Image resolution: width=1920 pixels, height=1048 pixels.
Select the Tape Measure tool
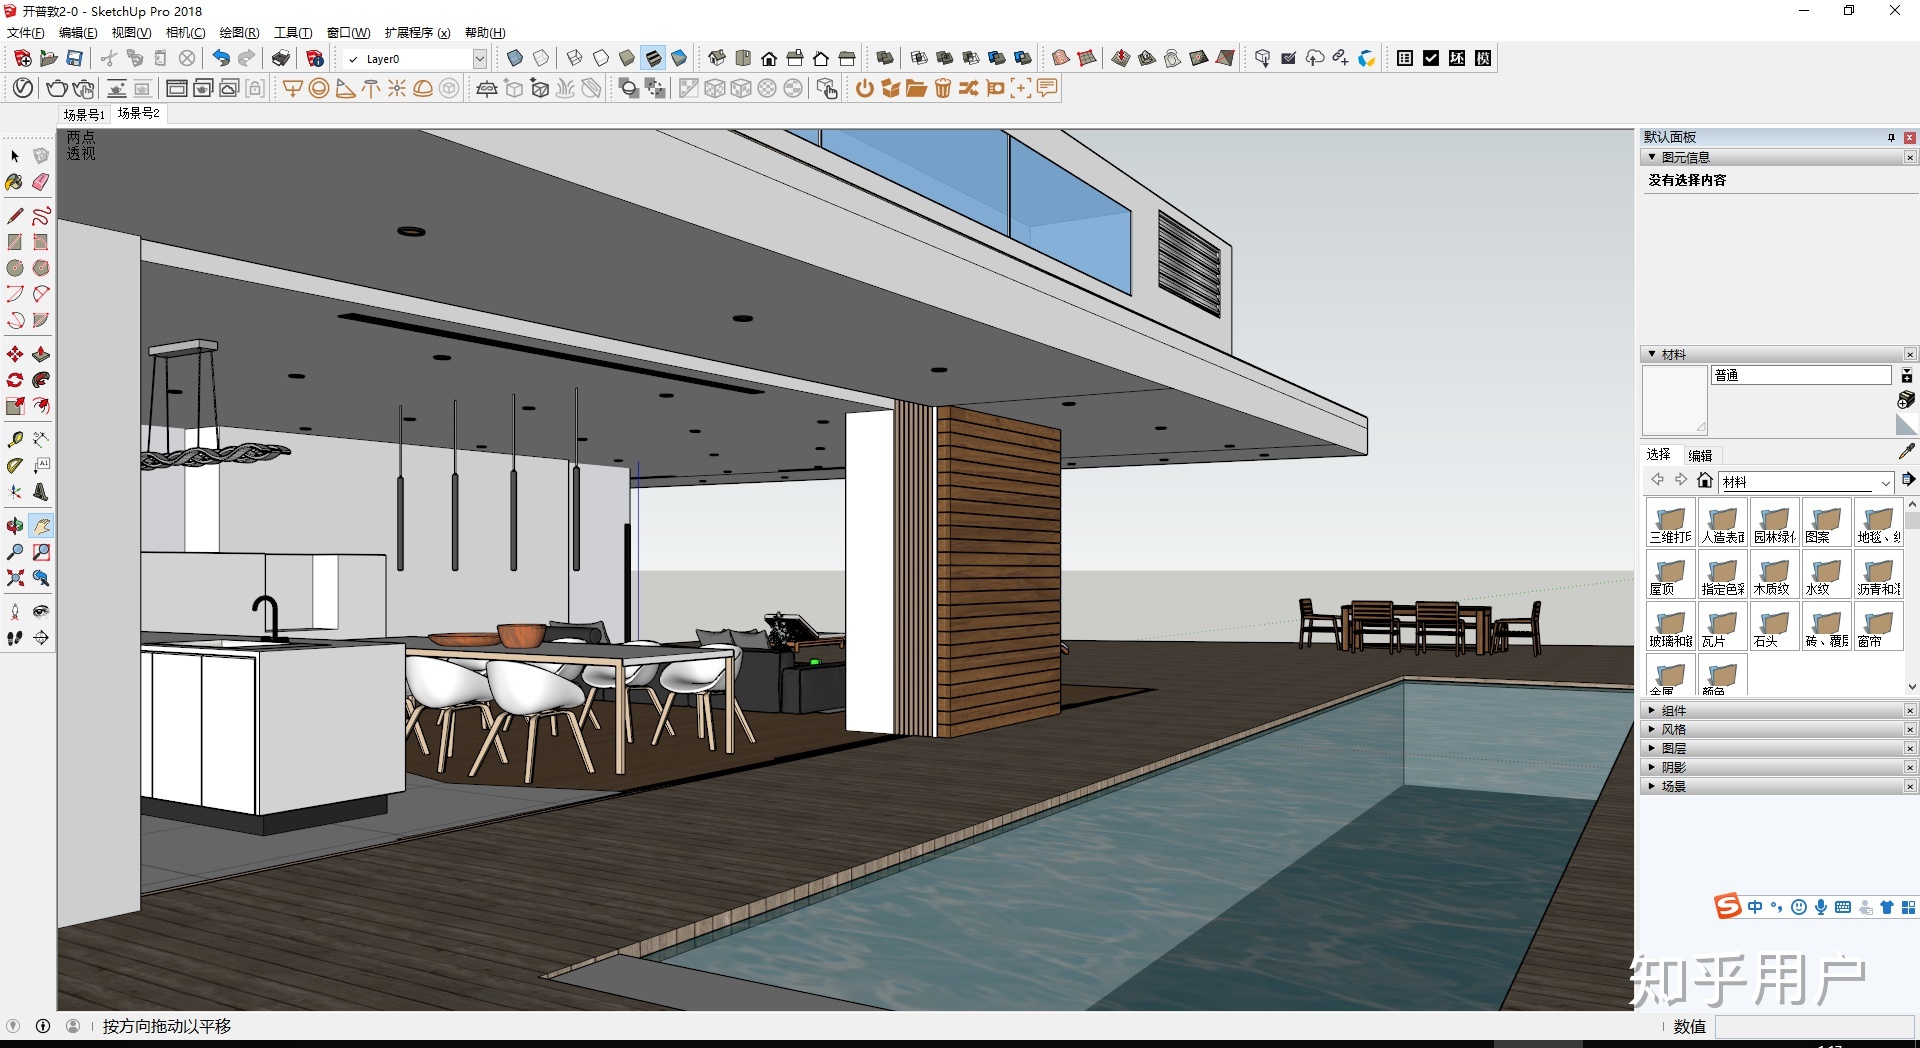[x=14, y=439]
